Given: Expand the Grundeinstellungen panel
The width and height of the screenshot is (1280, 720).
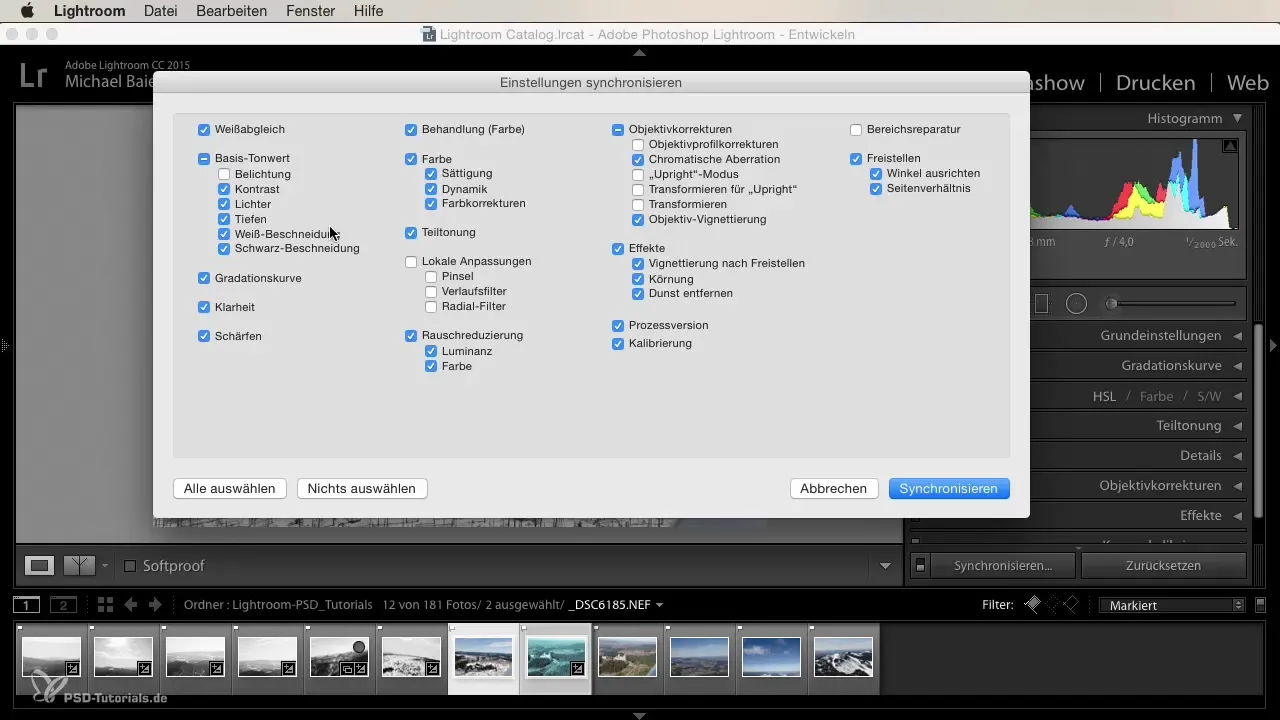Looking at the screenshot, I should 1237,336.
